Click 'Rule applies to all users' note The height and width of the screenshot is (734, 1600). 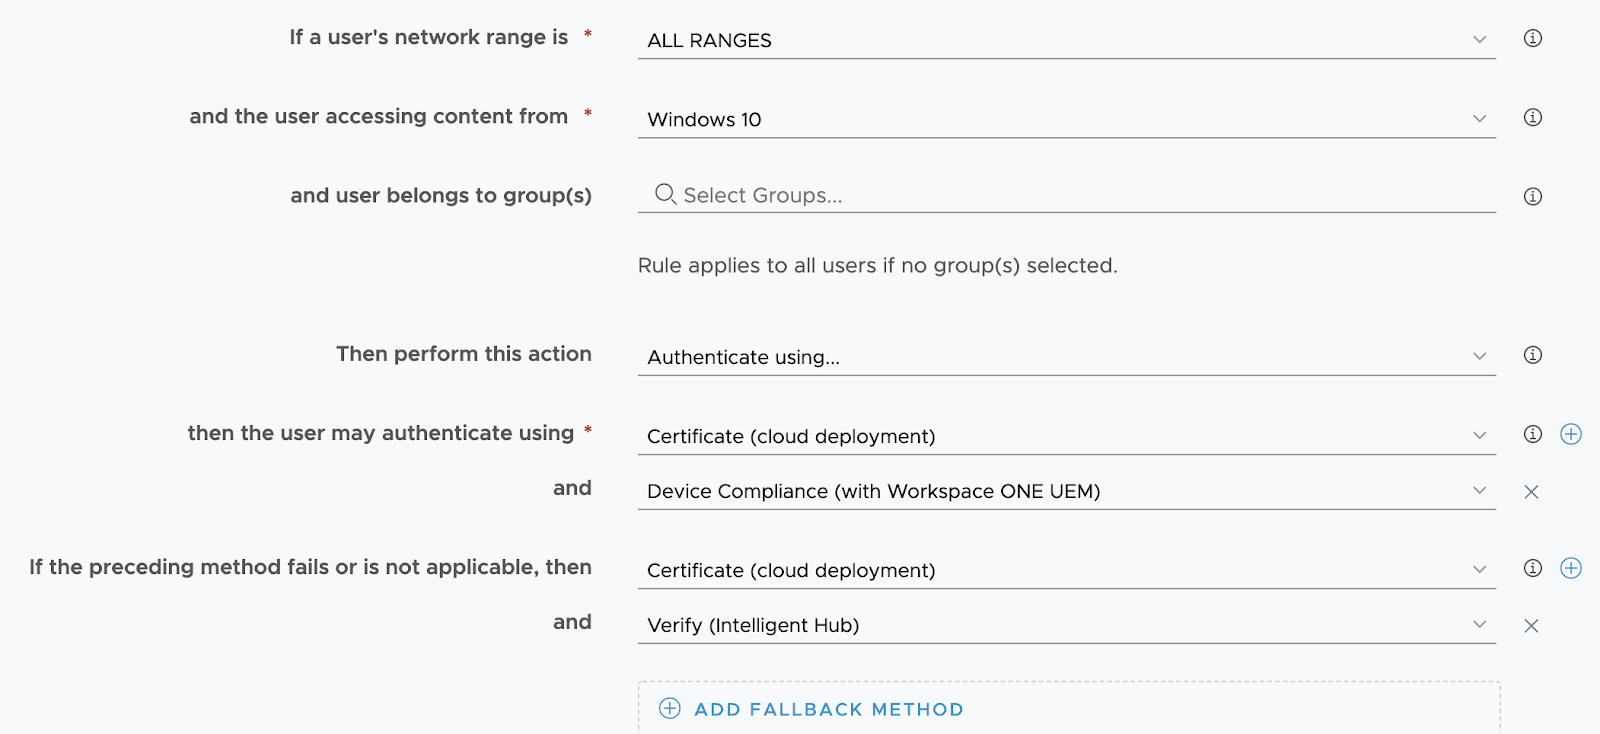pos(878,265)
